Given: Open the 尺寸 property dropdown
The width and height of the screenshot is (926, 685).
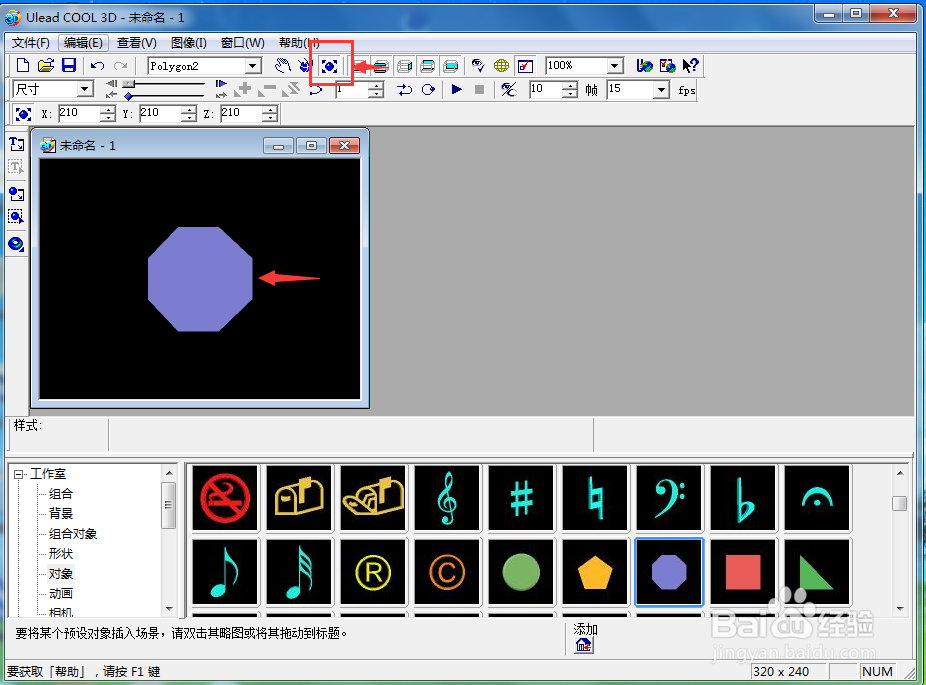Looking at the screenshot, I should pos(85,89).
